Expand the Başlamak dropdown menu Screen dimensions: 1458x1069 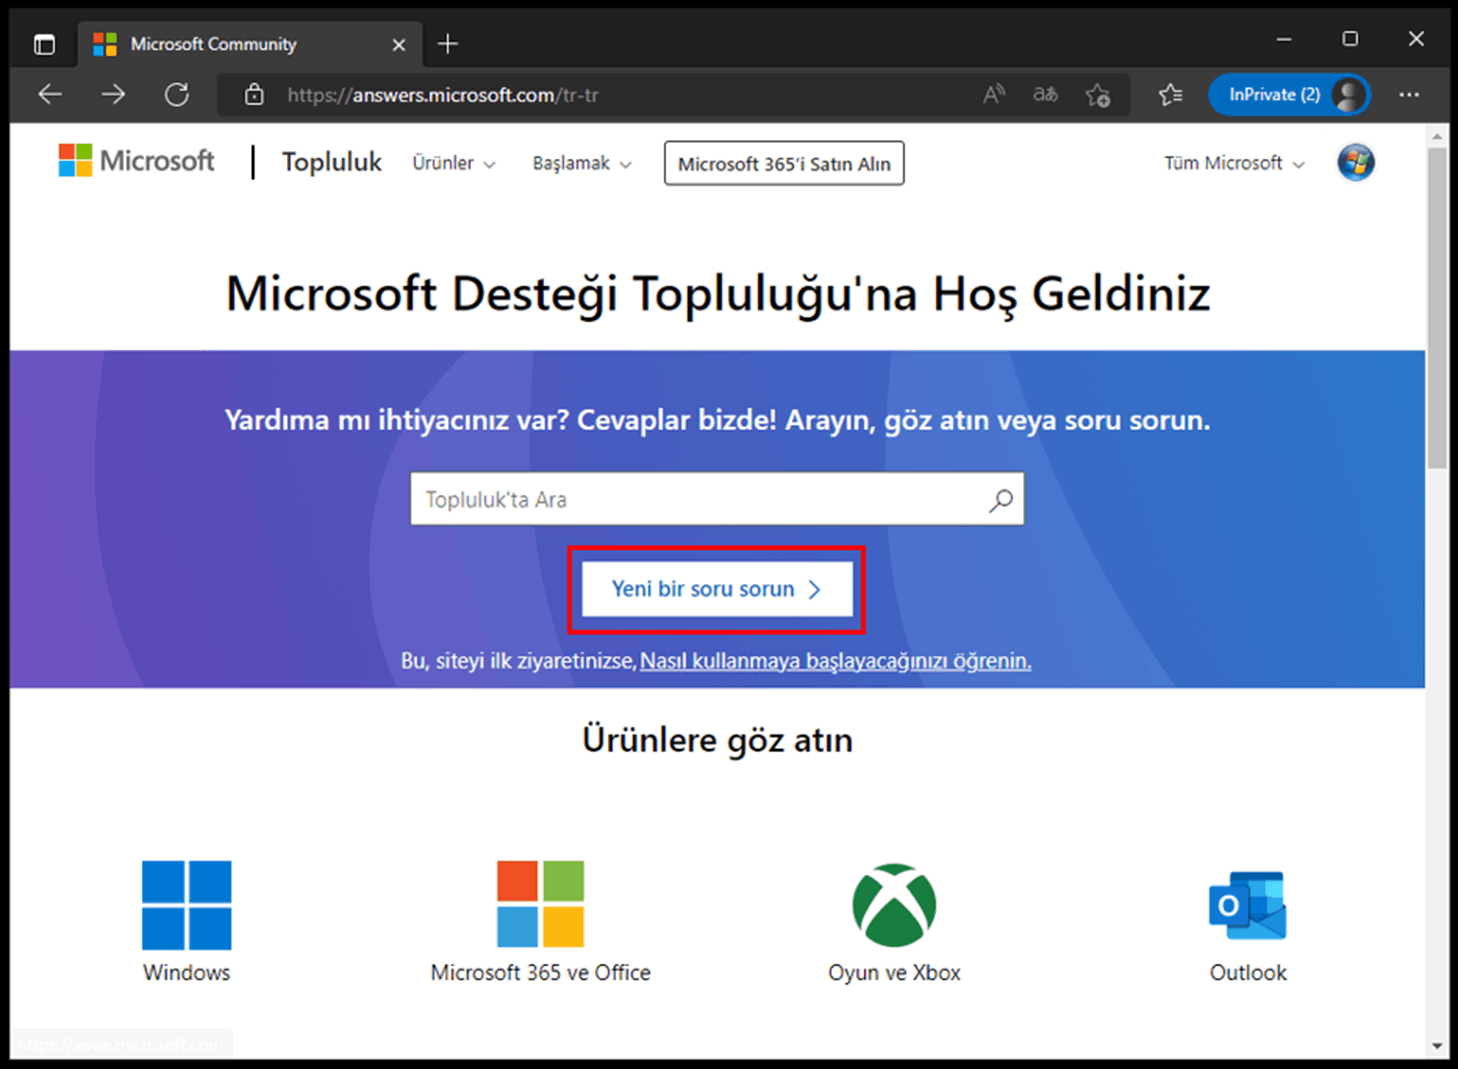(582, 163)
